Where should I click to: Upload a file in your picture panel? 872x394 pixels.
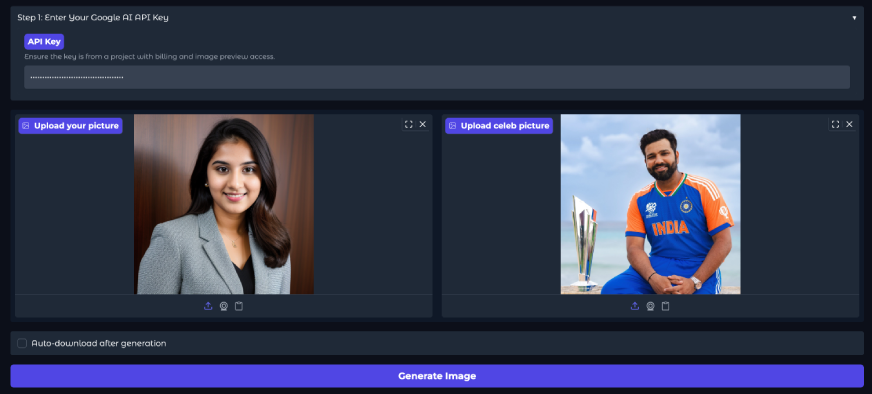pos(208,306)
